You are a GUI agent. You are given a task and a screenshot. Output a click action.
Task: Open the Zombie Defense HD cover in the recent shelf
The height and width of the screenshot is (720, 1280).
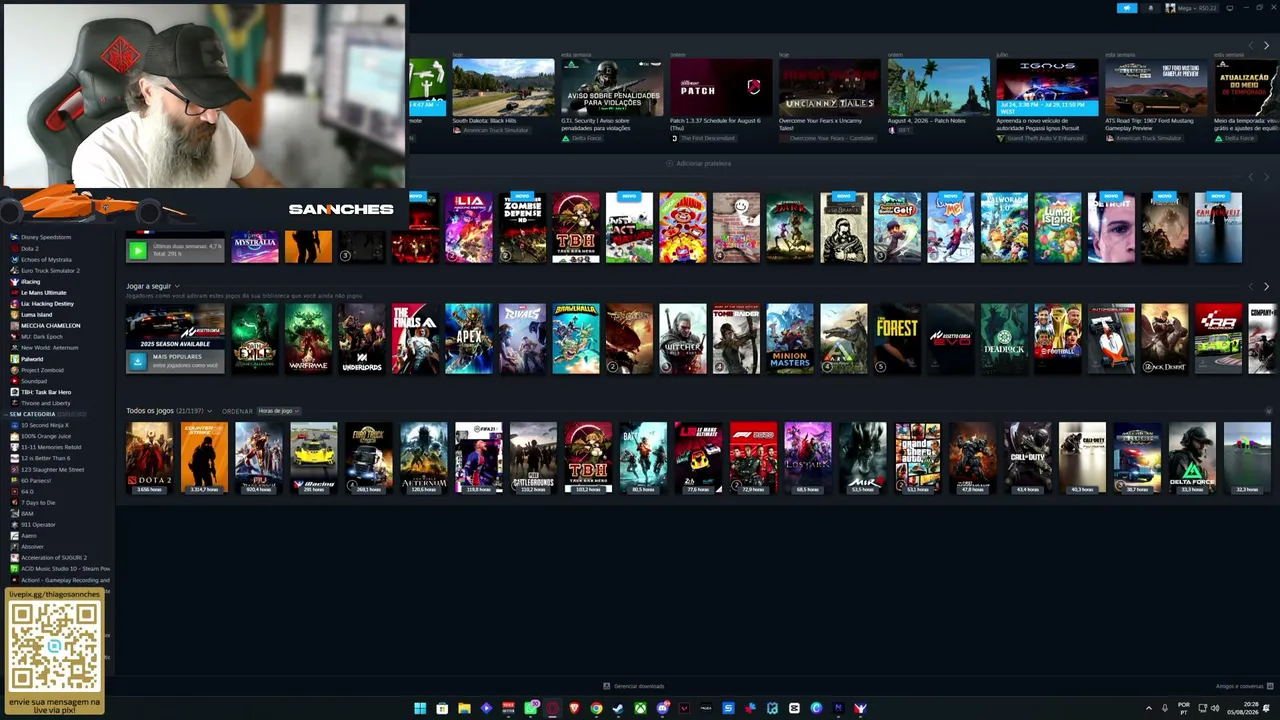[x=522, y=228]
